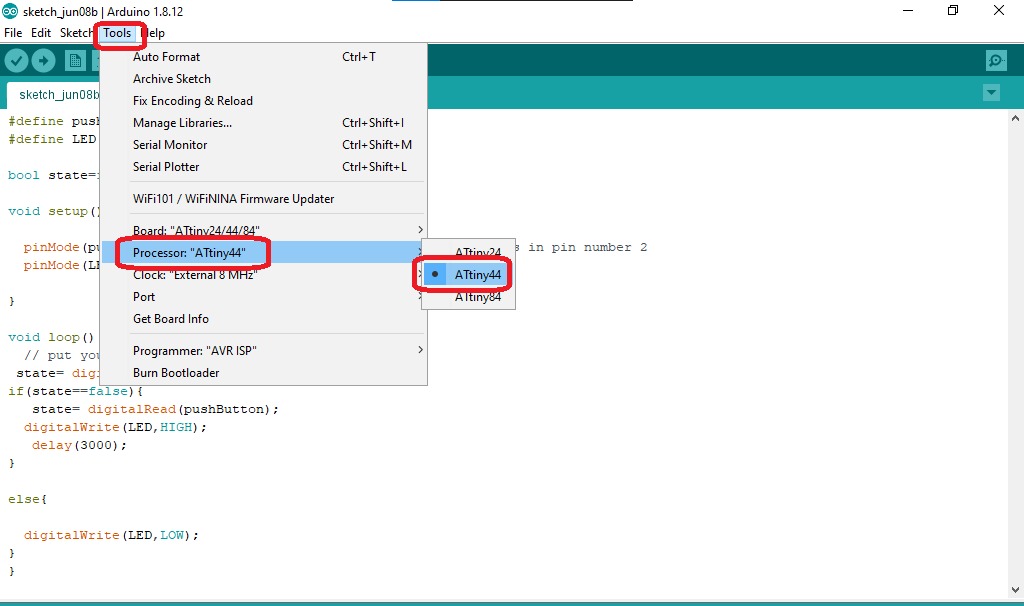Click the New sketch toolbar icon
This screenshot has height=606, width=1024.
[75, 61]
